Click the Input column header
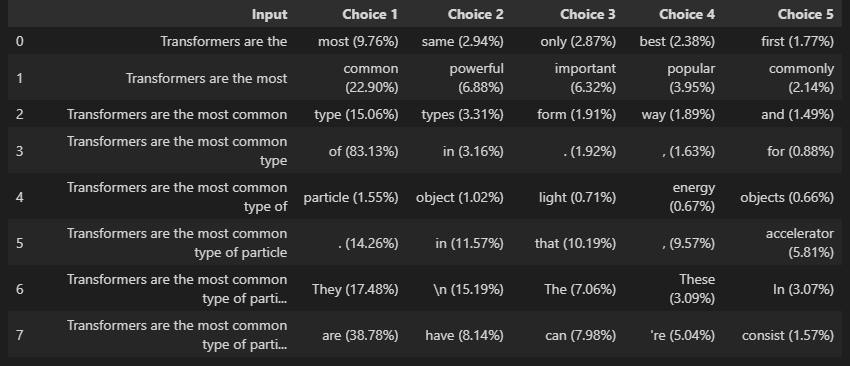This screenshot has height=366, width=850. 269,15
